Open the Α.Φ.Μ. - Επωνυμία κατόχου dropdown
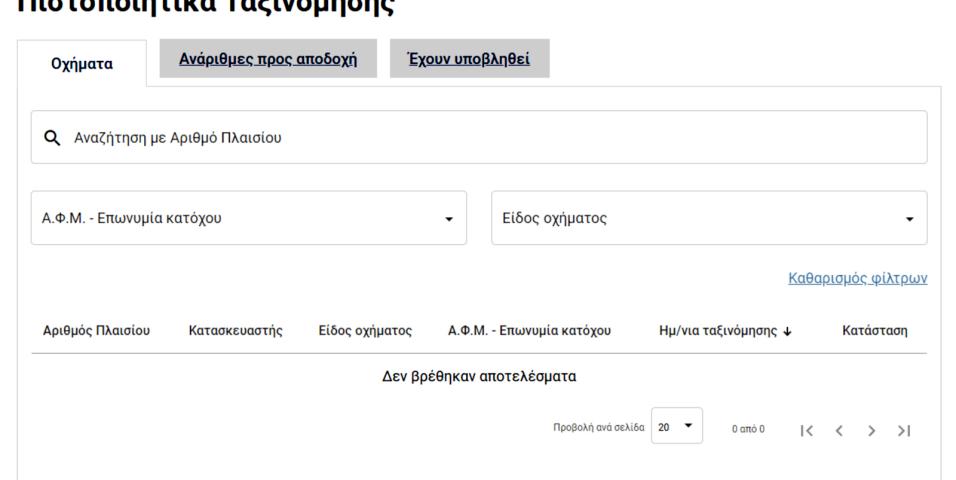The image size is (956, 480). tap(249, 218)
